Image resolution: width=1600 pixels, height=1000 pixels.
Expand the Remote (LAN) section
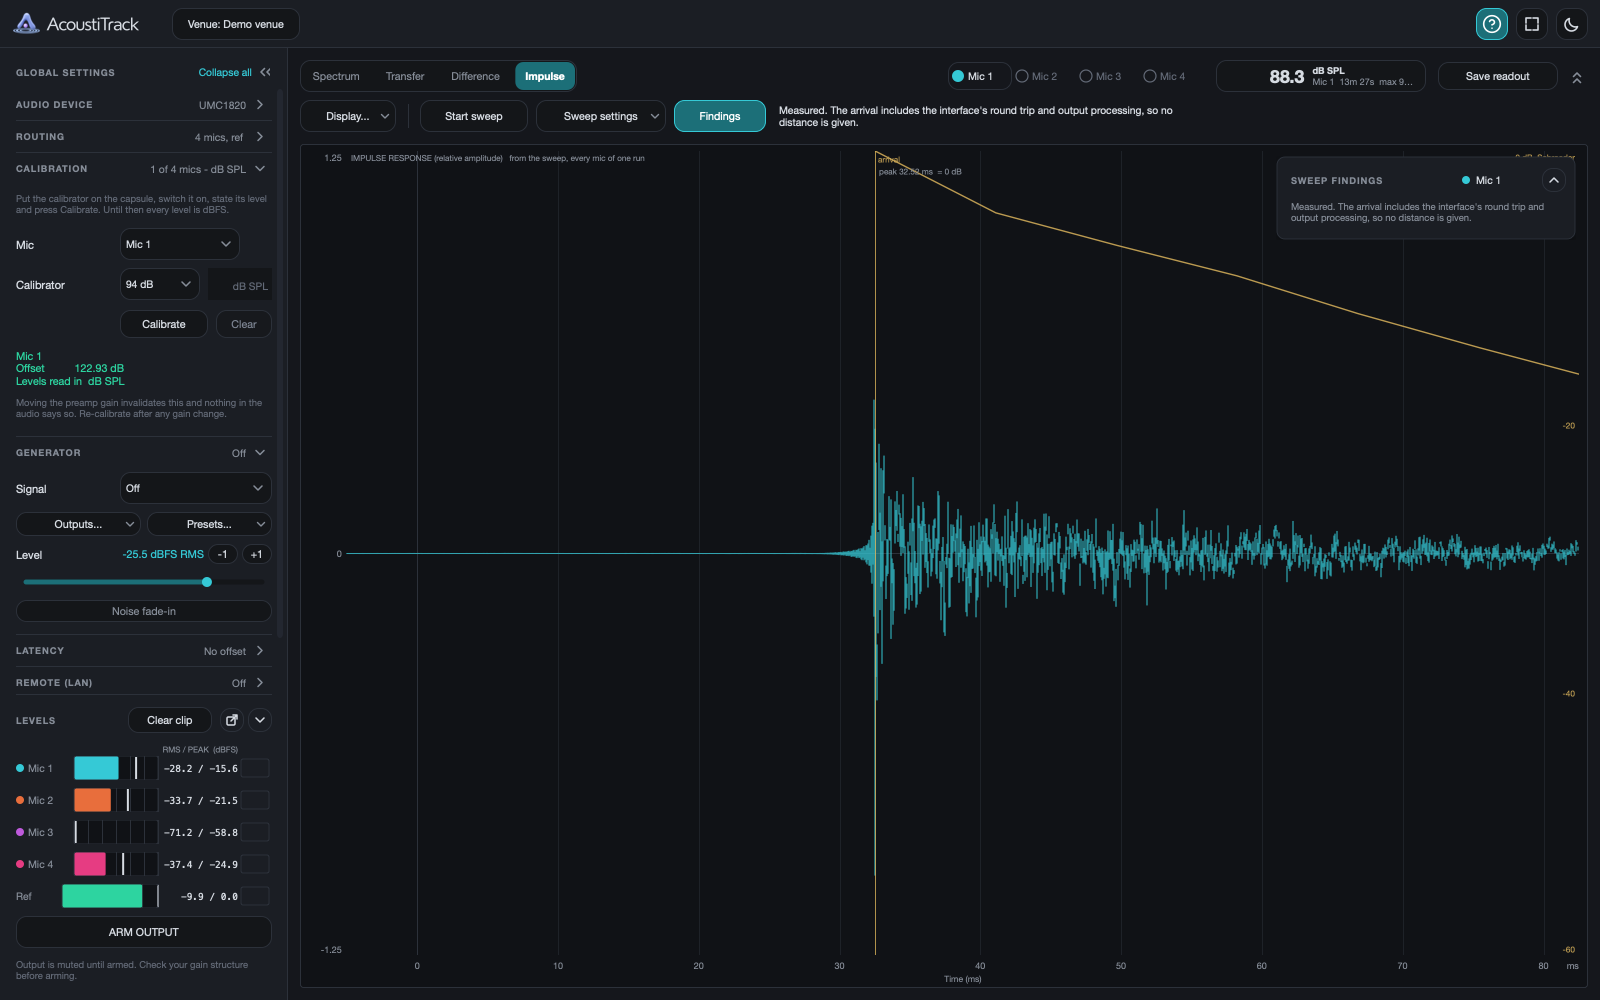tap(144, 683)
